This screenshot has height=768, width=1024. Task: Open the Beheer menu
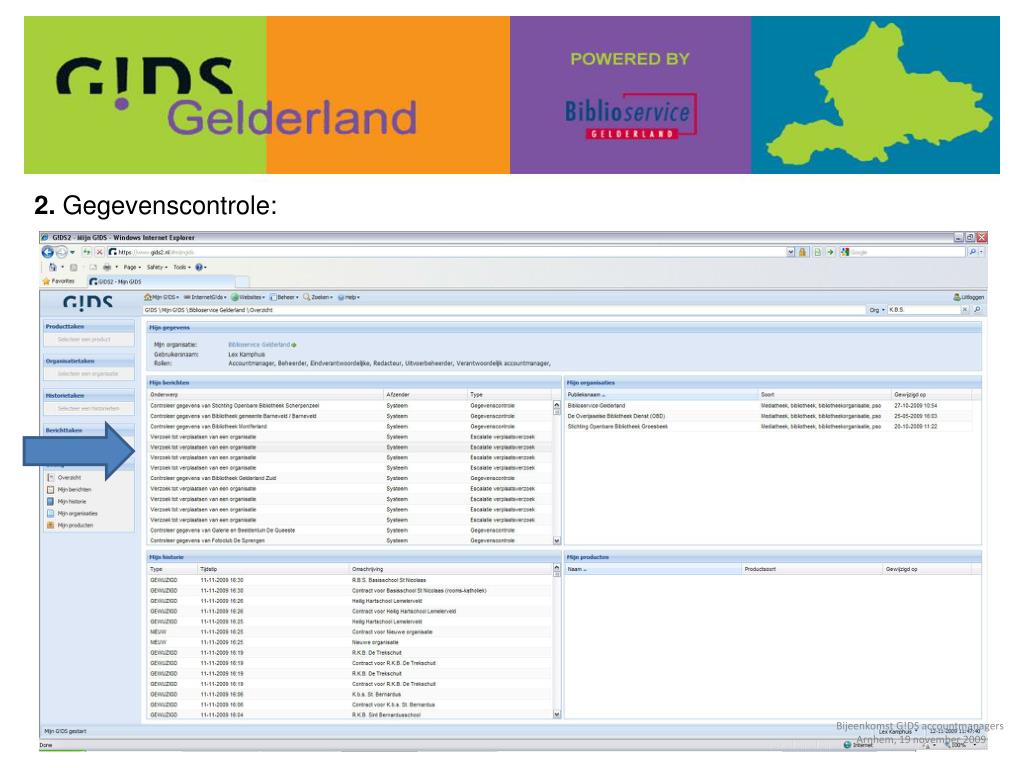click(x=284, y=297)
